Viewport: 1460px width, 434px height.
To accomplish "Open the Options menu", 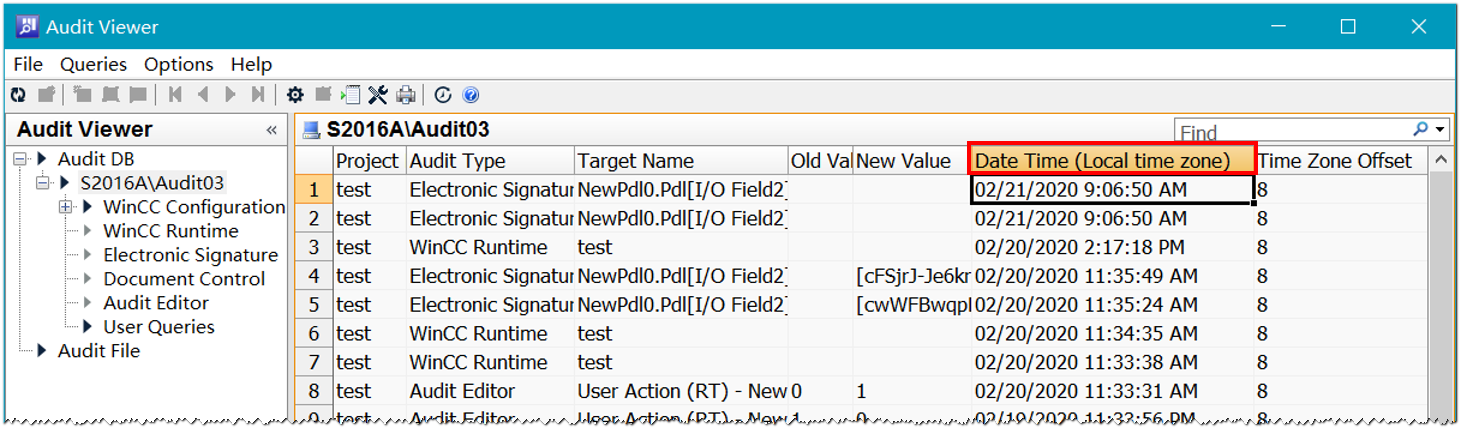I will pyautogui.click(x=178, y=64).
